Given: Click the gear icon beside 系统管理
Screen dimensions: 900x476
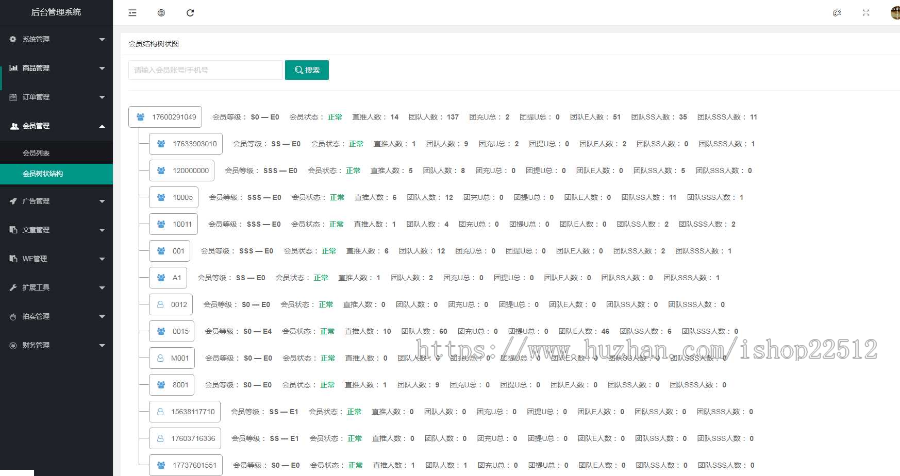Looking at the screenshot, I should 13,39.
